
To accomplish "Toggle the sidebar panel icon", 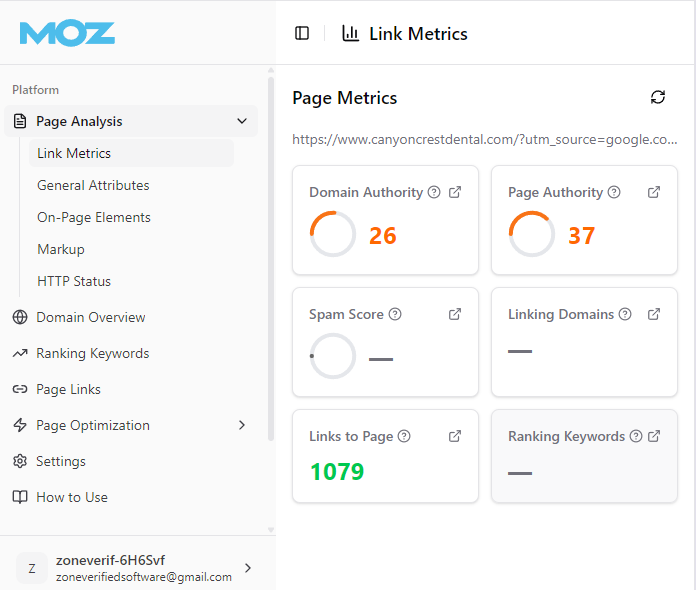I will [x=302, y=33].
